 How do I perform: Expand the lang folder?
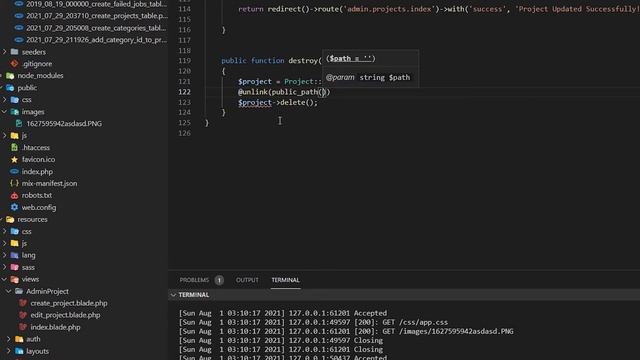pyautogui.click(x=5, y=255)
